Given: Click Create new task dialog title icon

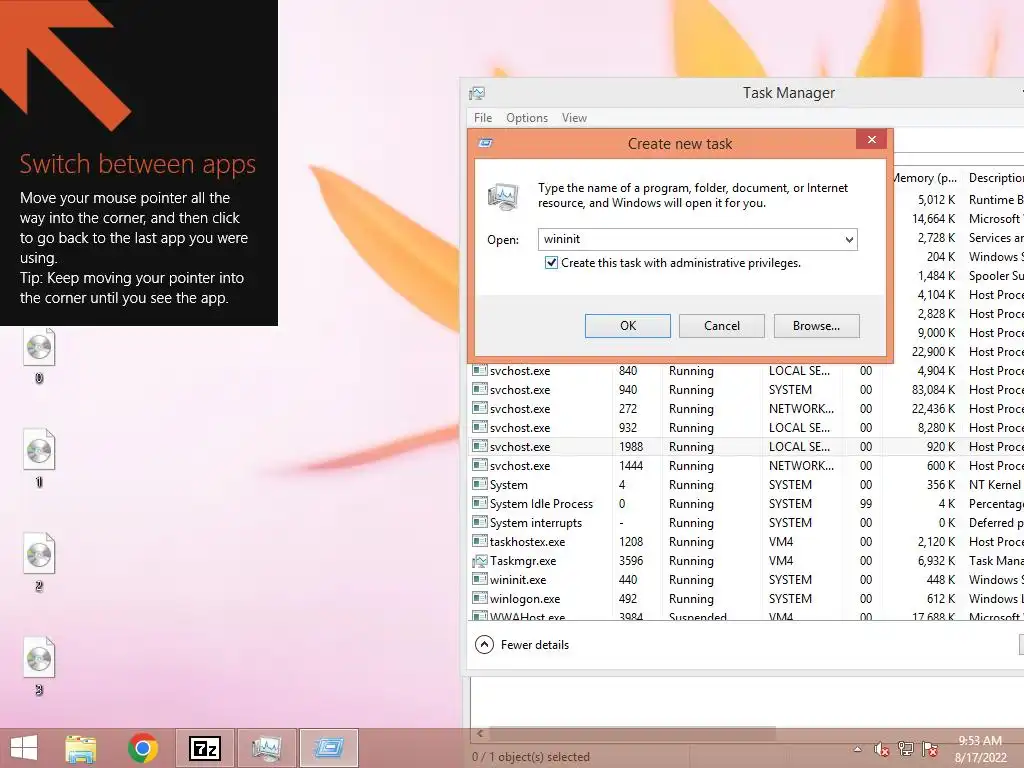Looking at the screenshot, I should point(486,143).
